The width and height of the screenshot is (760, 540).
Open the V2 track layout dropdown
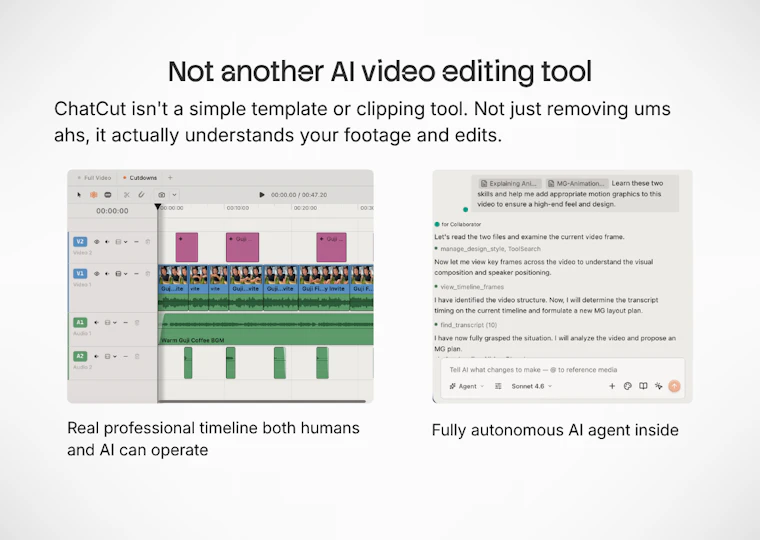pyautogui.click(x=121, y=241)
